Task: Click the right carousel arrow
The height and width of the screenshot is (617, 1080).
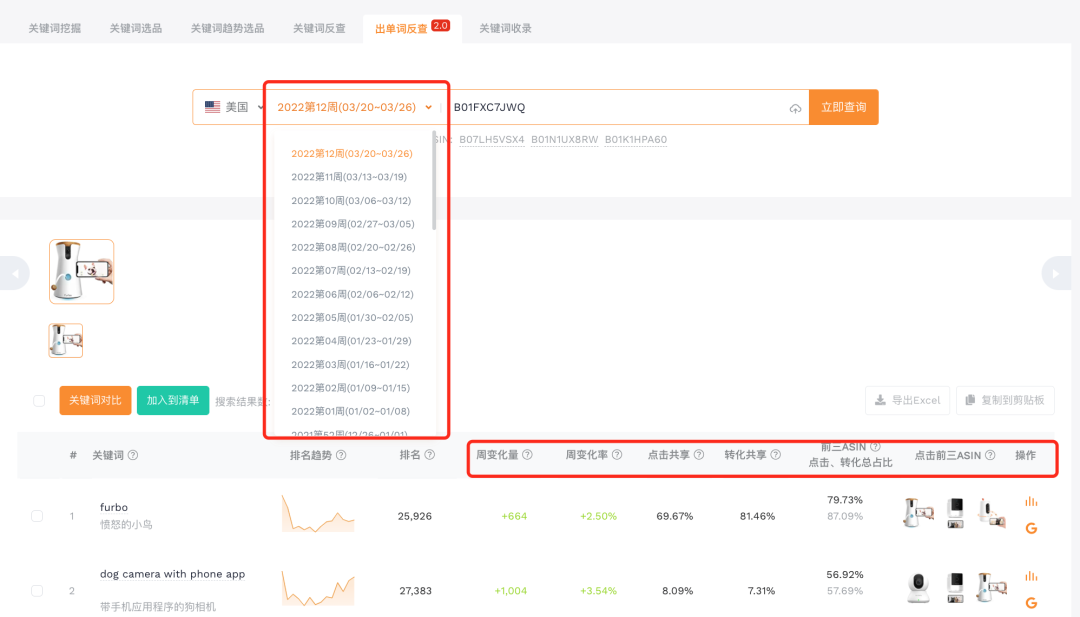Action: pyautogui.click(x=1059, y=273)
